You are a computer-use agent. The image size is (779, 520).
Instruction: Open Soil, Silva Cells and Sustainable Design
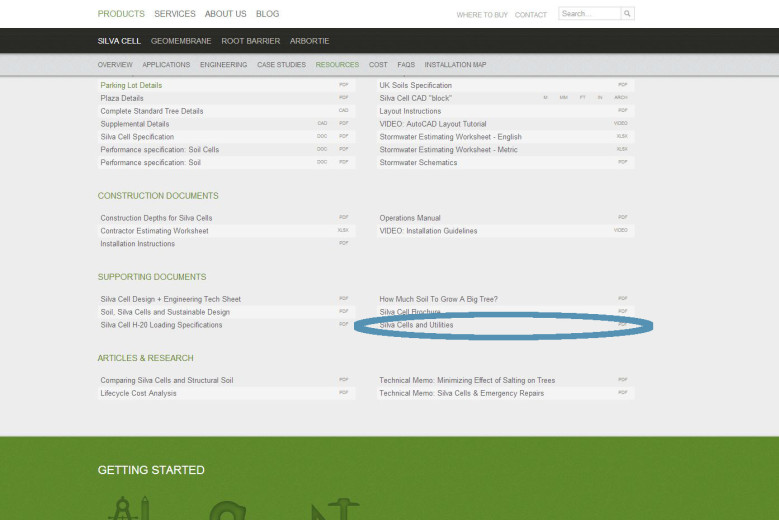point(165,312)
